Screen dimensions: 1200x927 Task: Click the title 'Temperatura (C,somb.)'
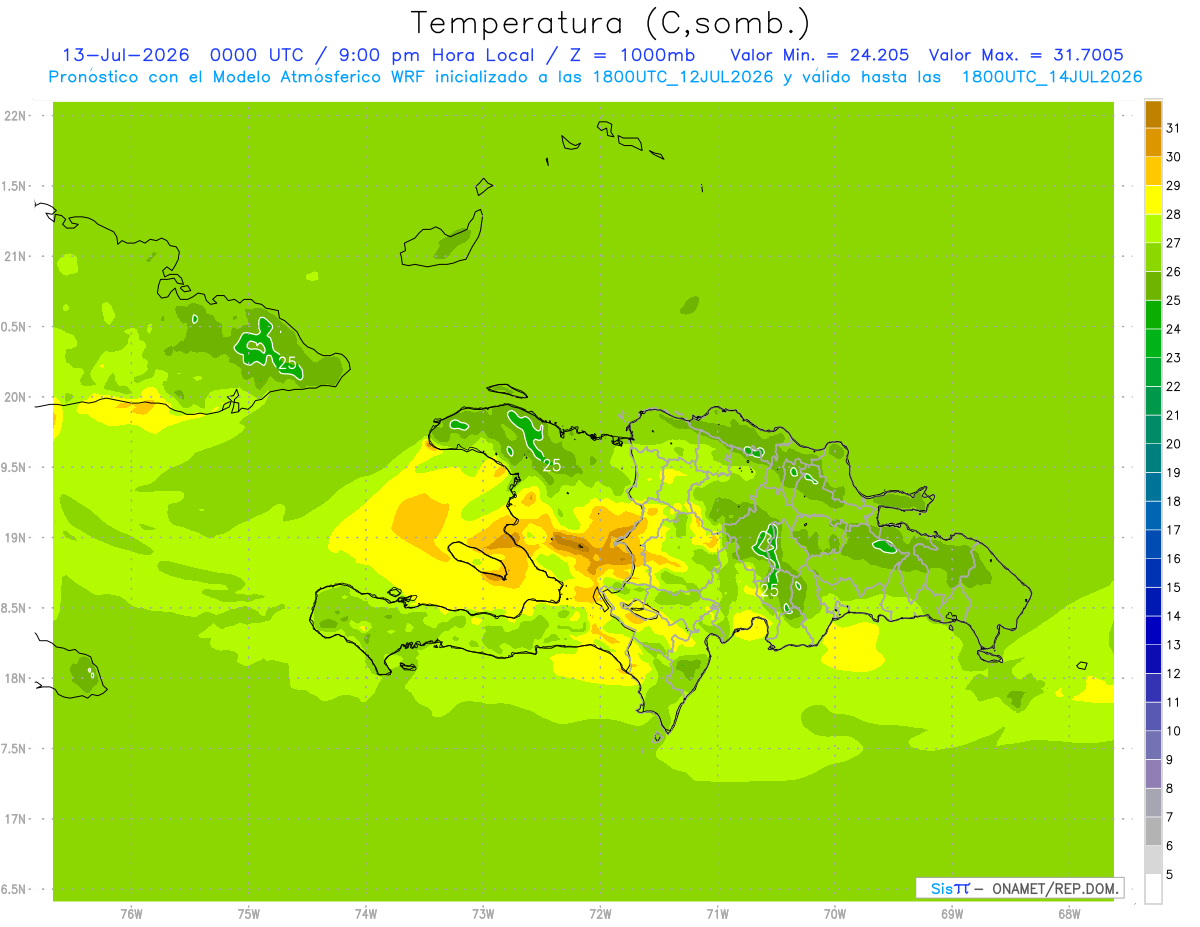[611, 23]
